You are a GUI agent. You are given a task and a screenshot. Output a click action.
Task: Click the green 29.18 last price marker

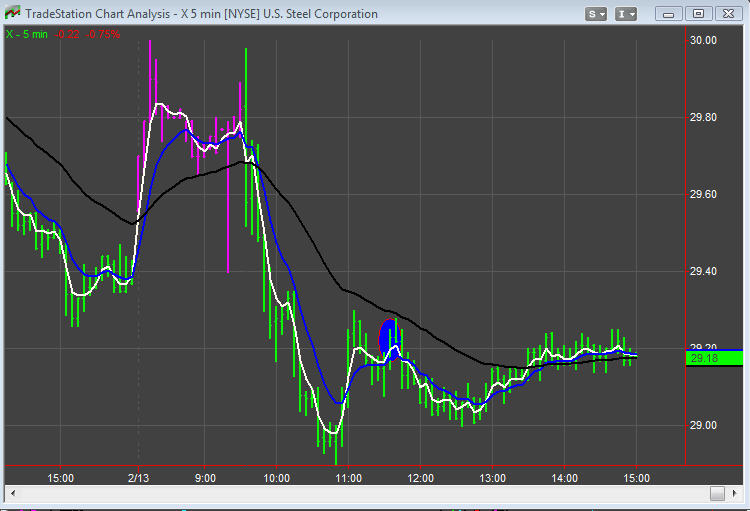pos(714,358)
